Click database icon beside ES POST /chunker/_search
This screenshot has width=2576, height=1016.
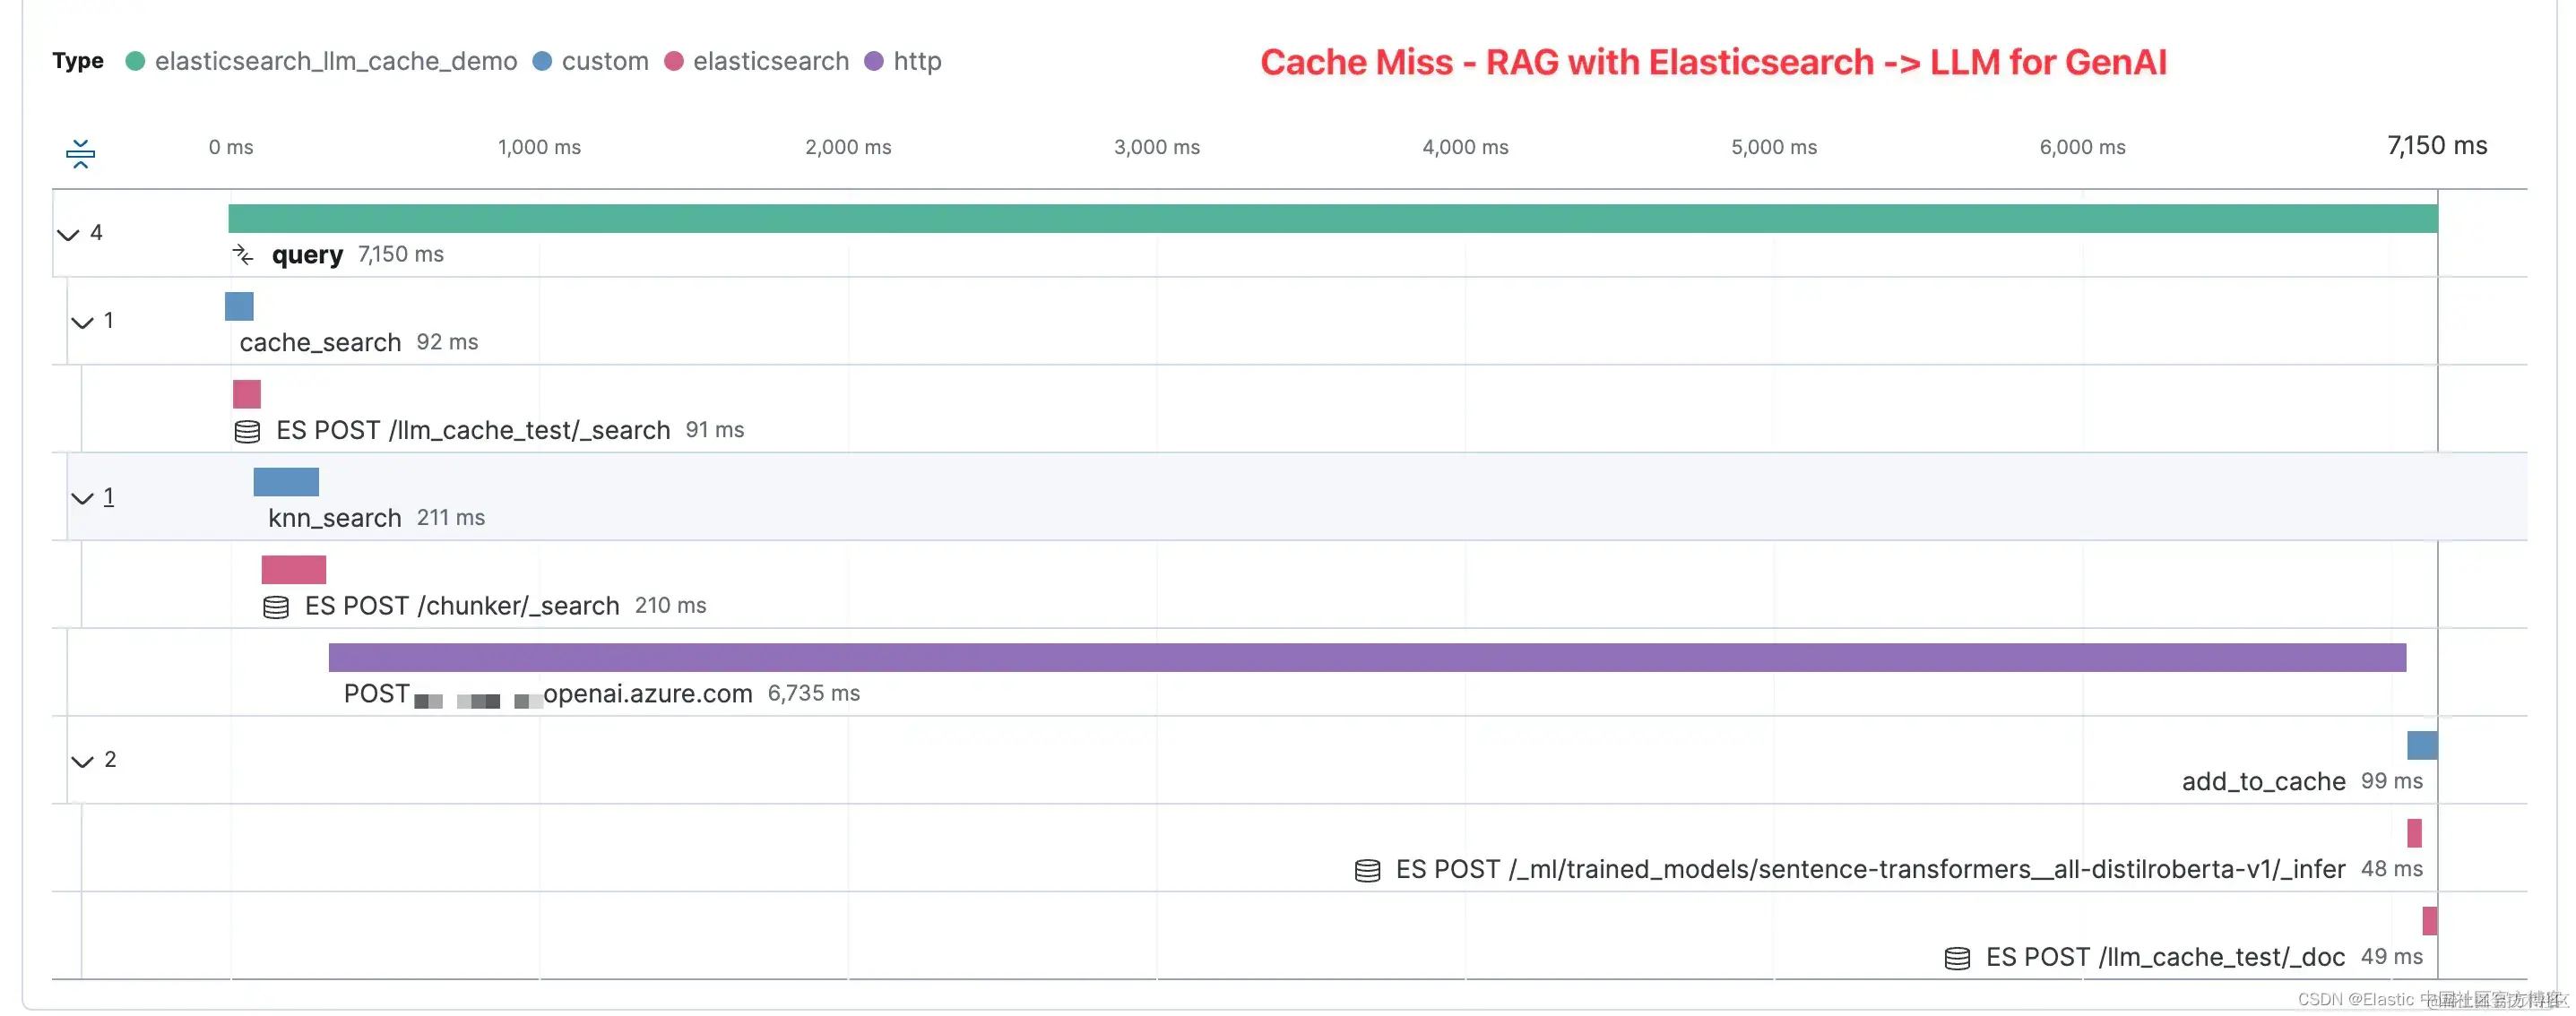[276, 607]
